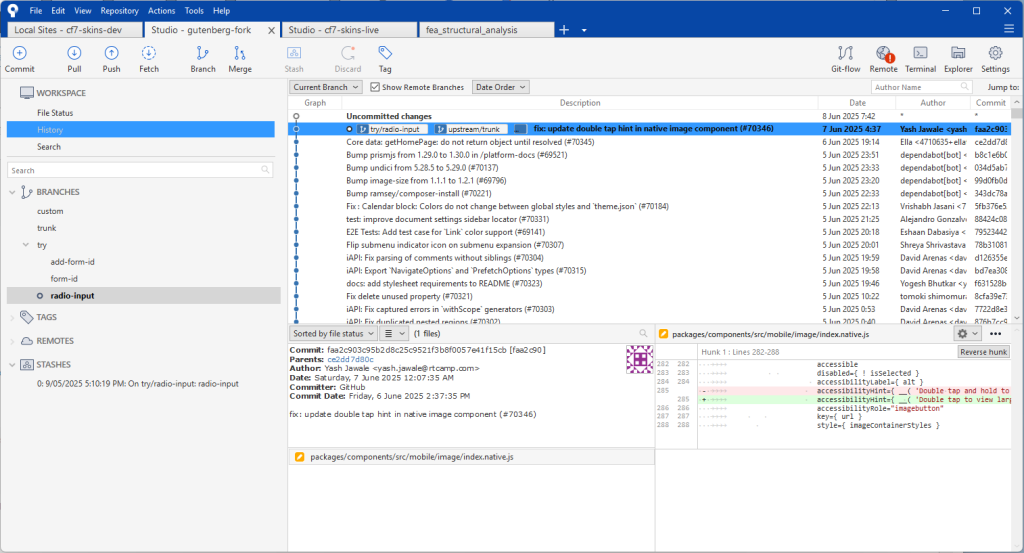Click the Tag toolbar icon
Viewport: 1024px width, 553px height.
[x=385, y=54]
